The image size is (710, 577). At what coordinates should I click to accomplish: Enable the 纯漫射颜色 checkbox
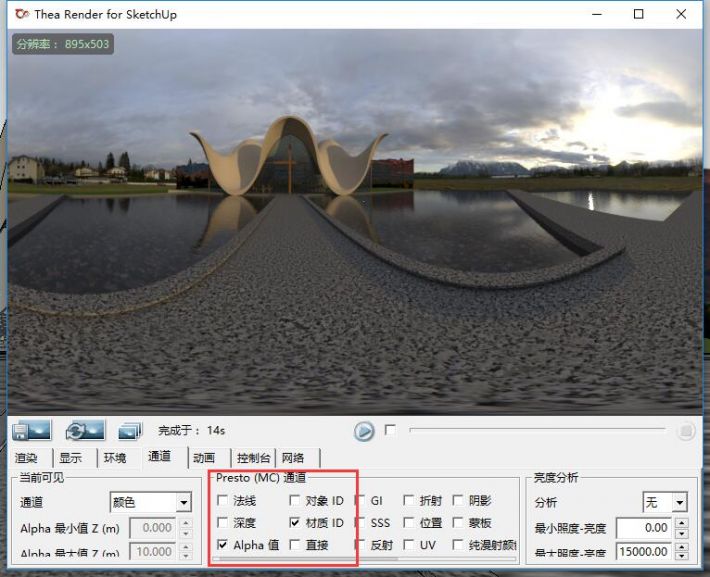pyautogui.click(x=458, y=544)
